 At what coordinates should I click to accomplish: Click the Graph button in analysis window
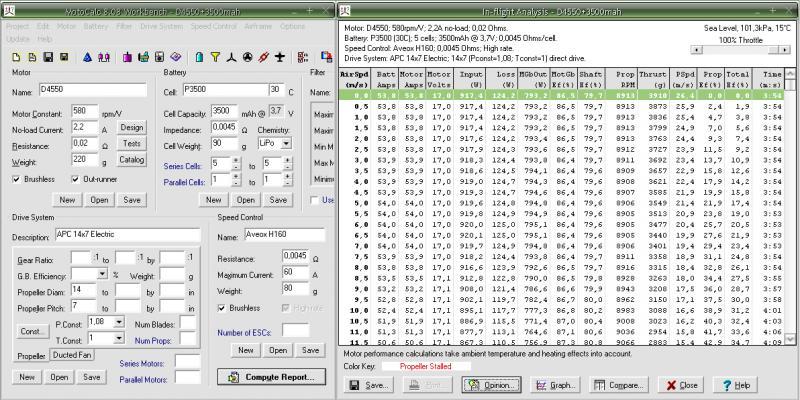557,384
